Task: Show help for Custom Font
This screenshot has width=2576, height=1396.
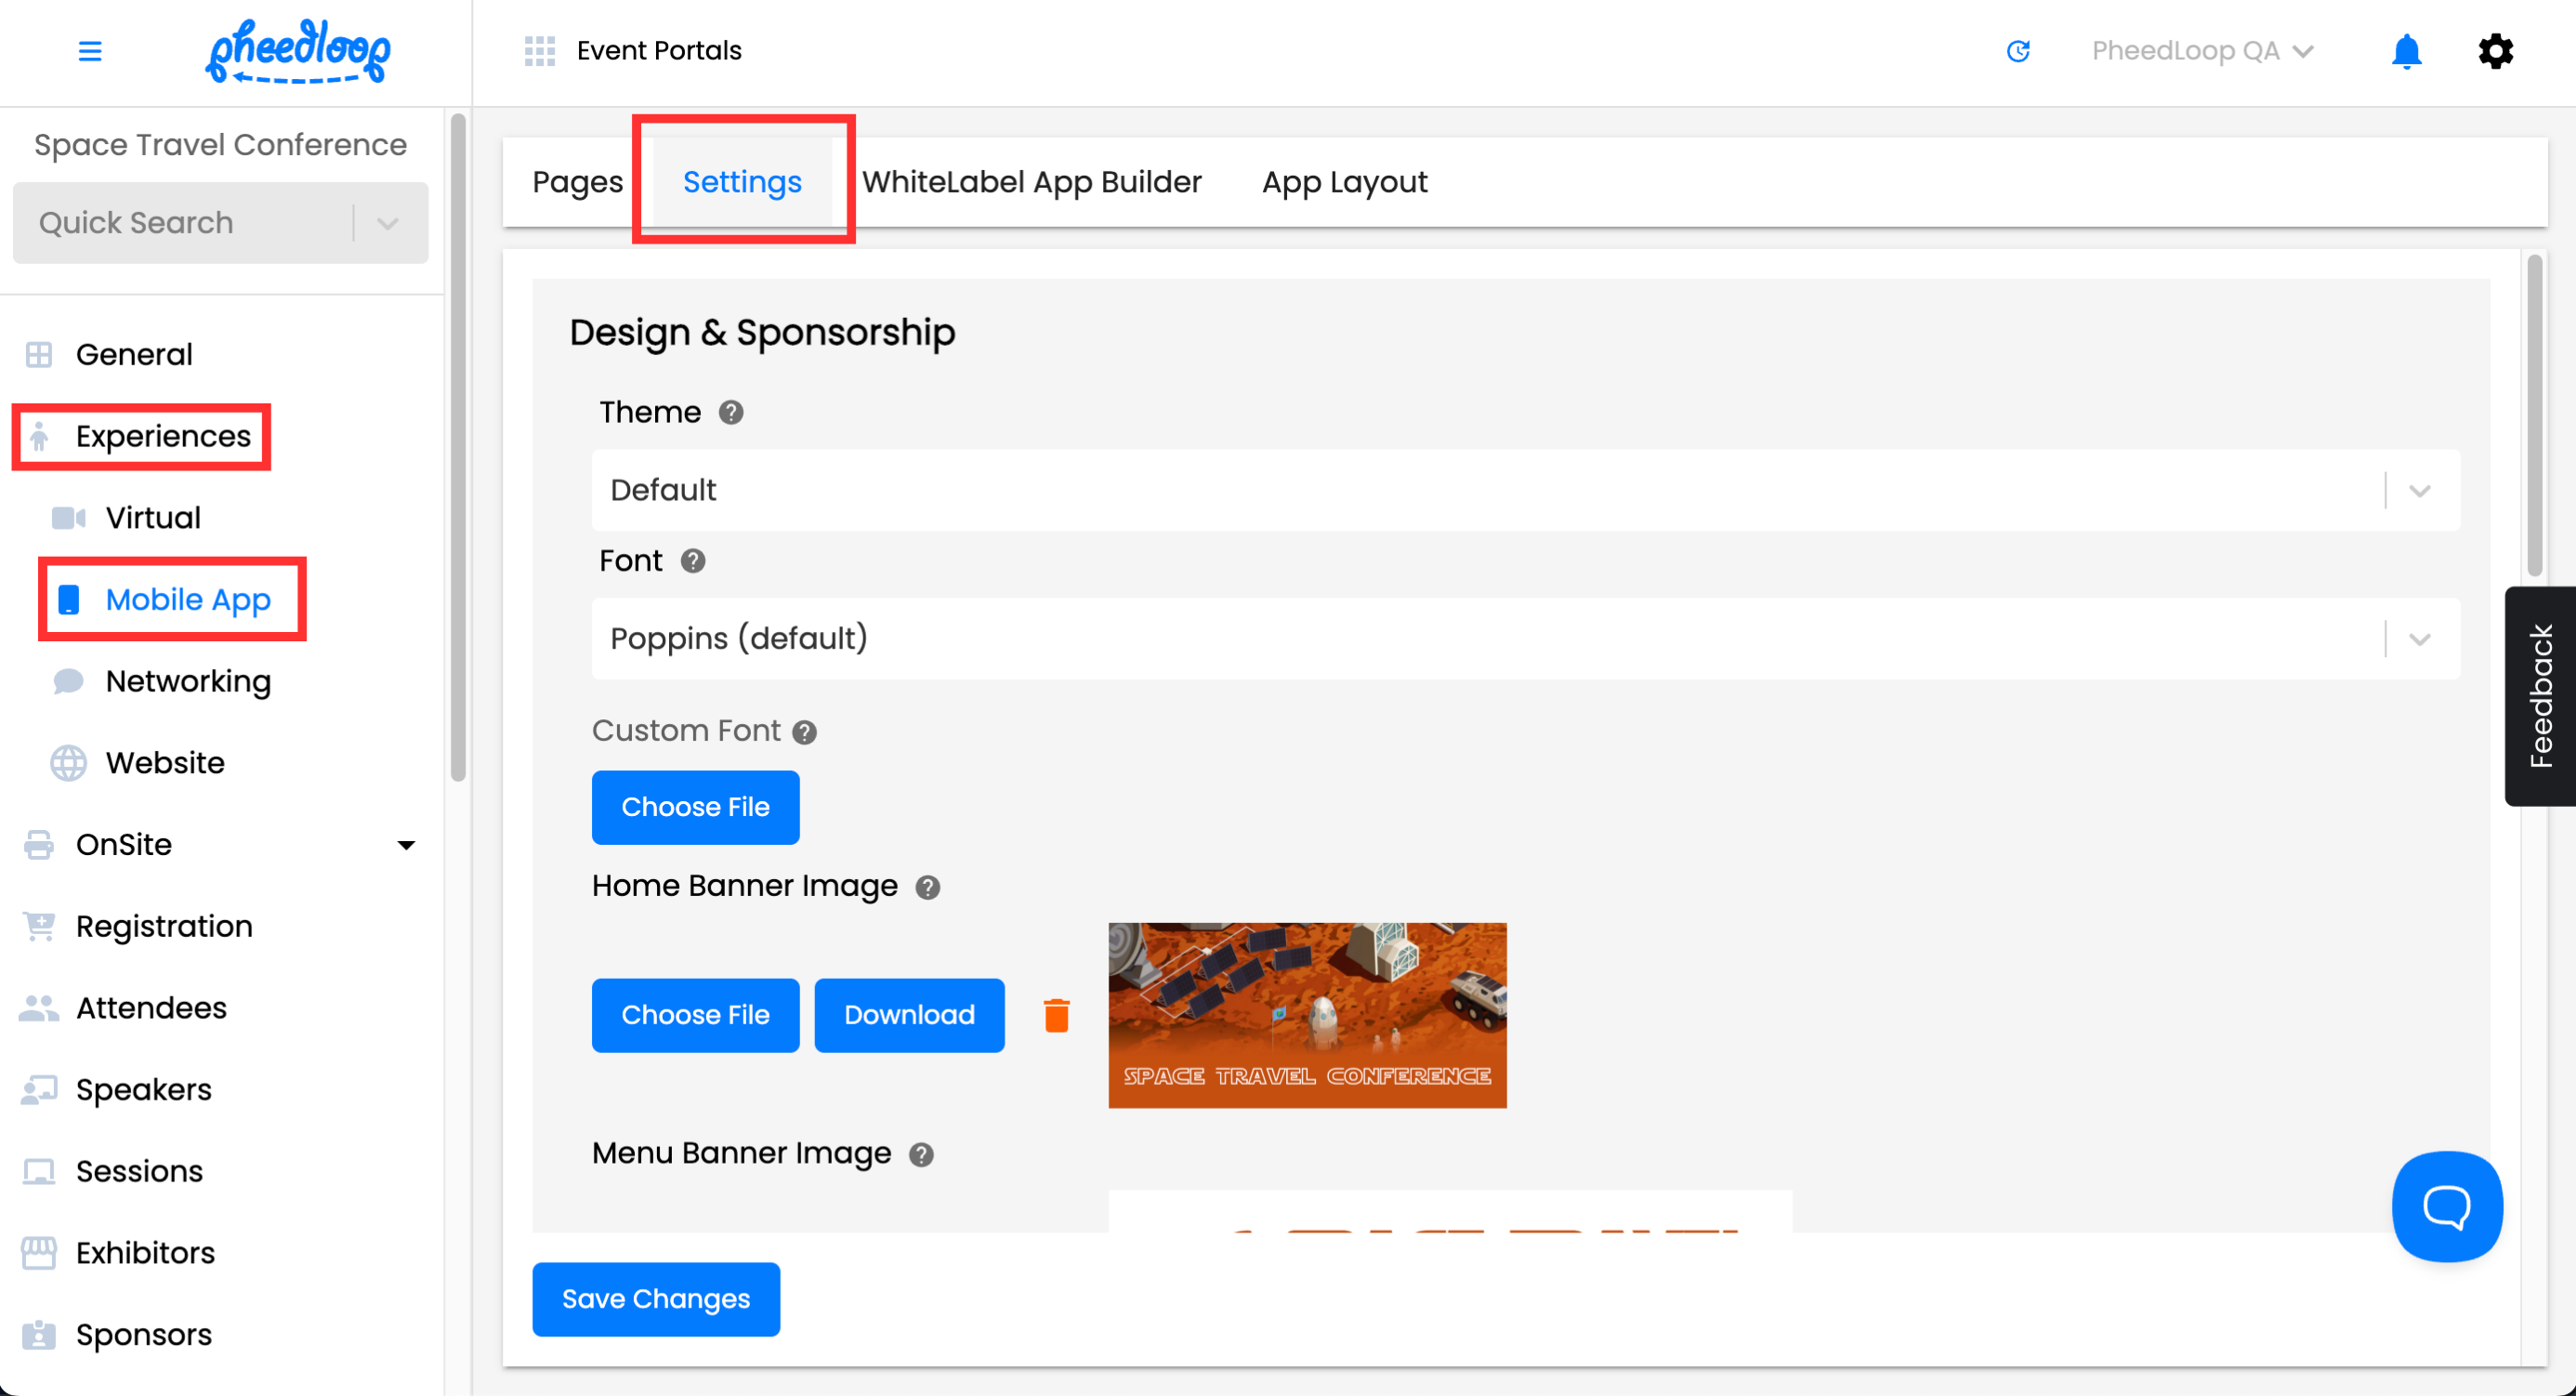Action: [805, 732]
